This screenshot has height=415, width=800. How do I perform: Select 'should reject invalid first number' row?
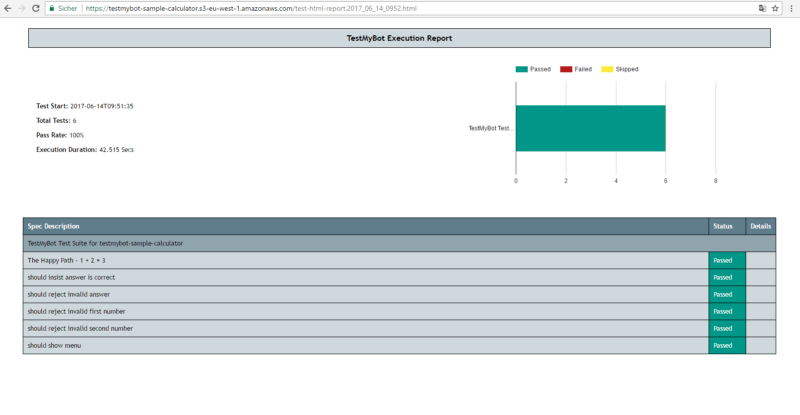tap(399, 311)
